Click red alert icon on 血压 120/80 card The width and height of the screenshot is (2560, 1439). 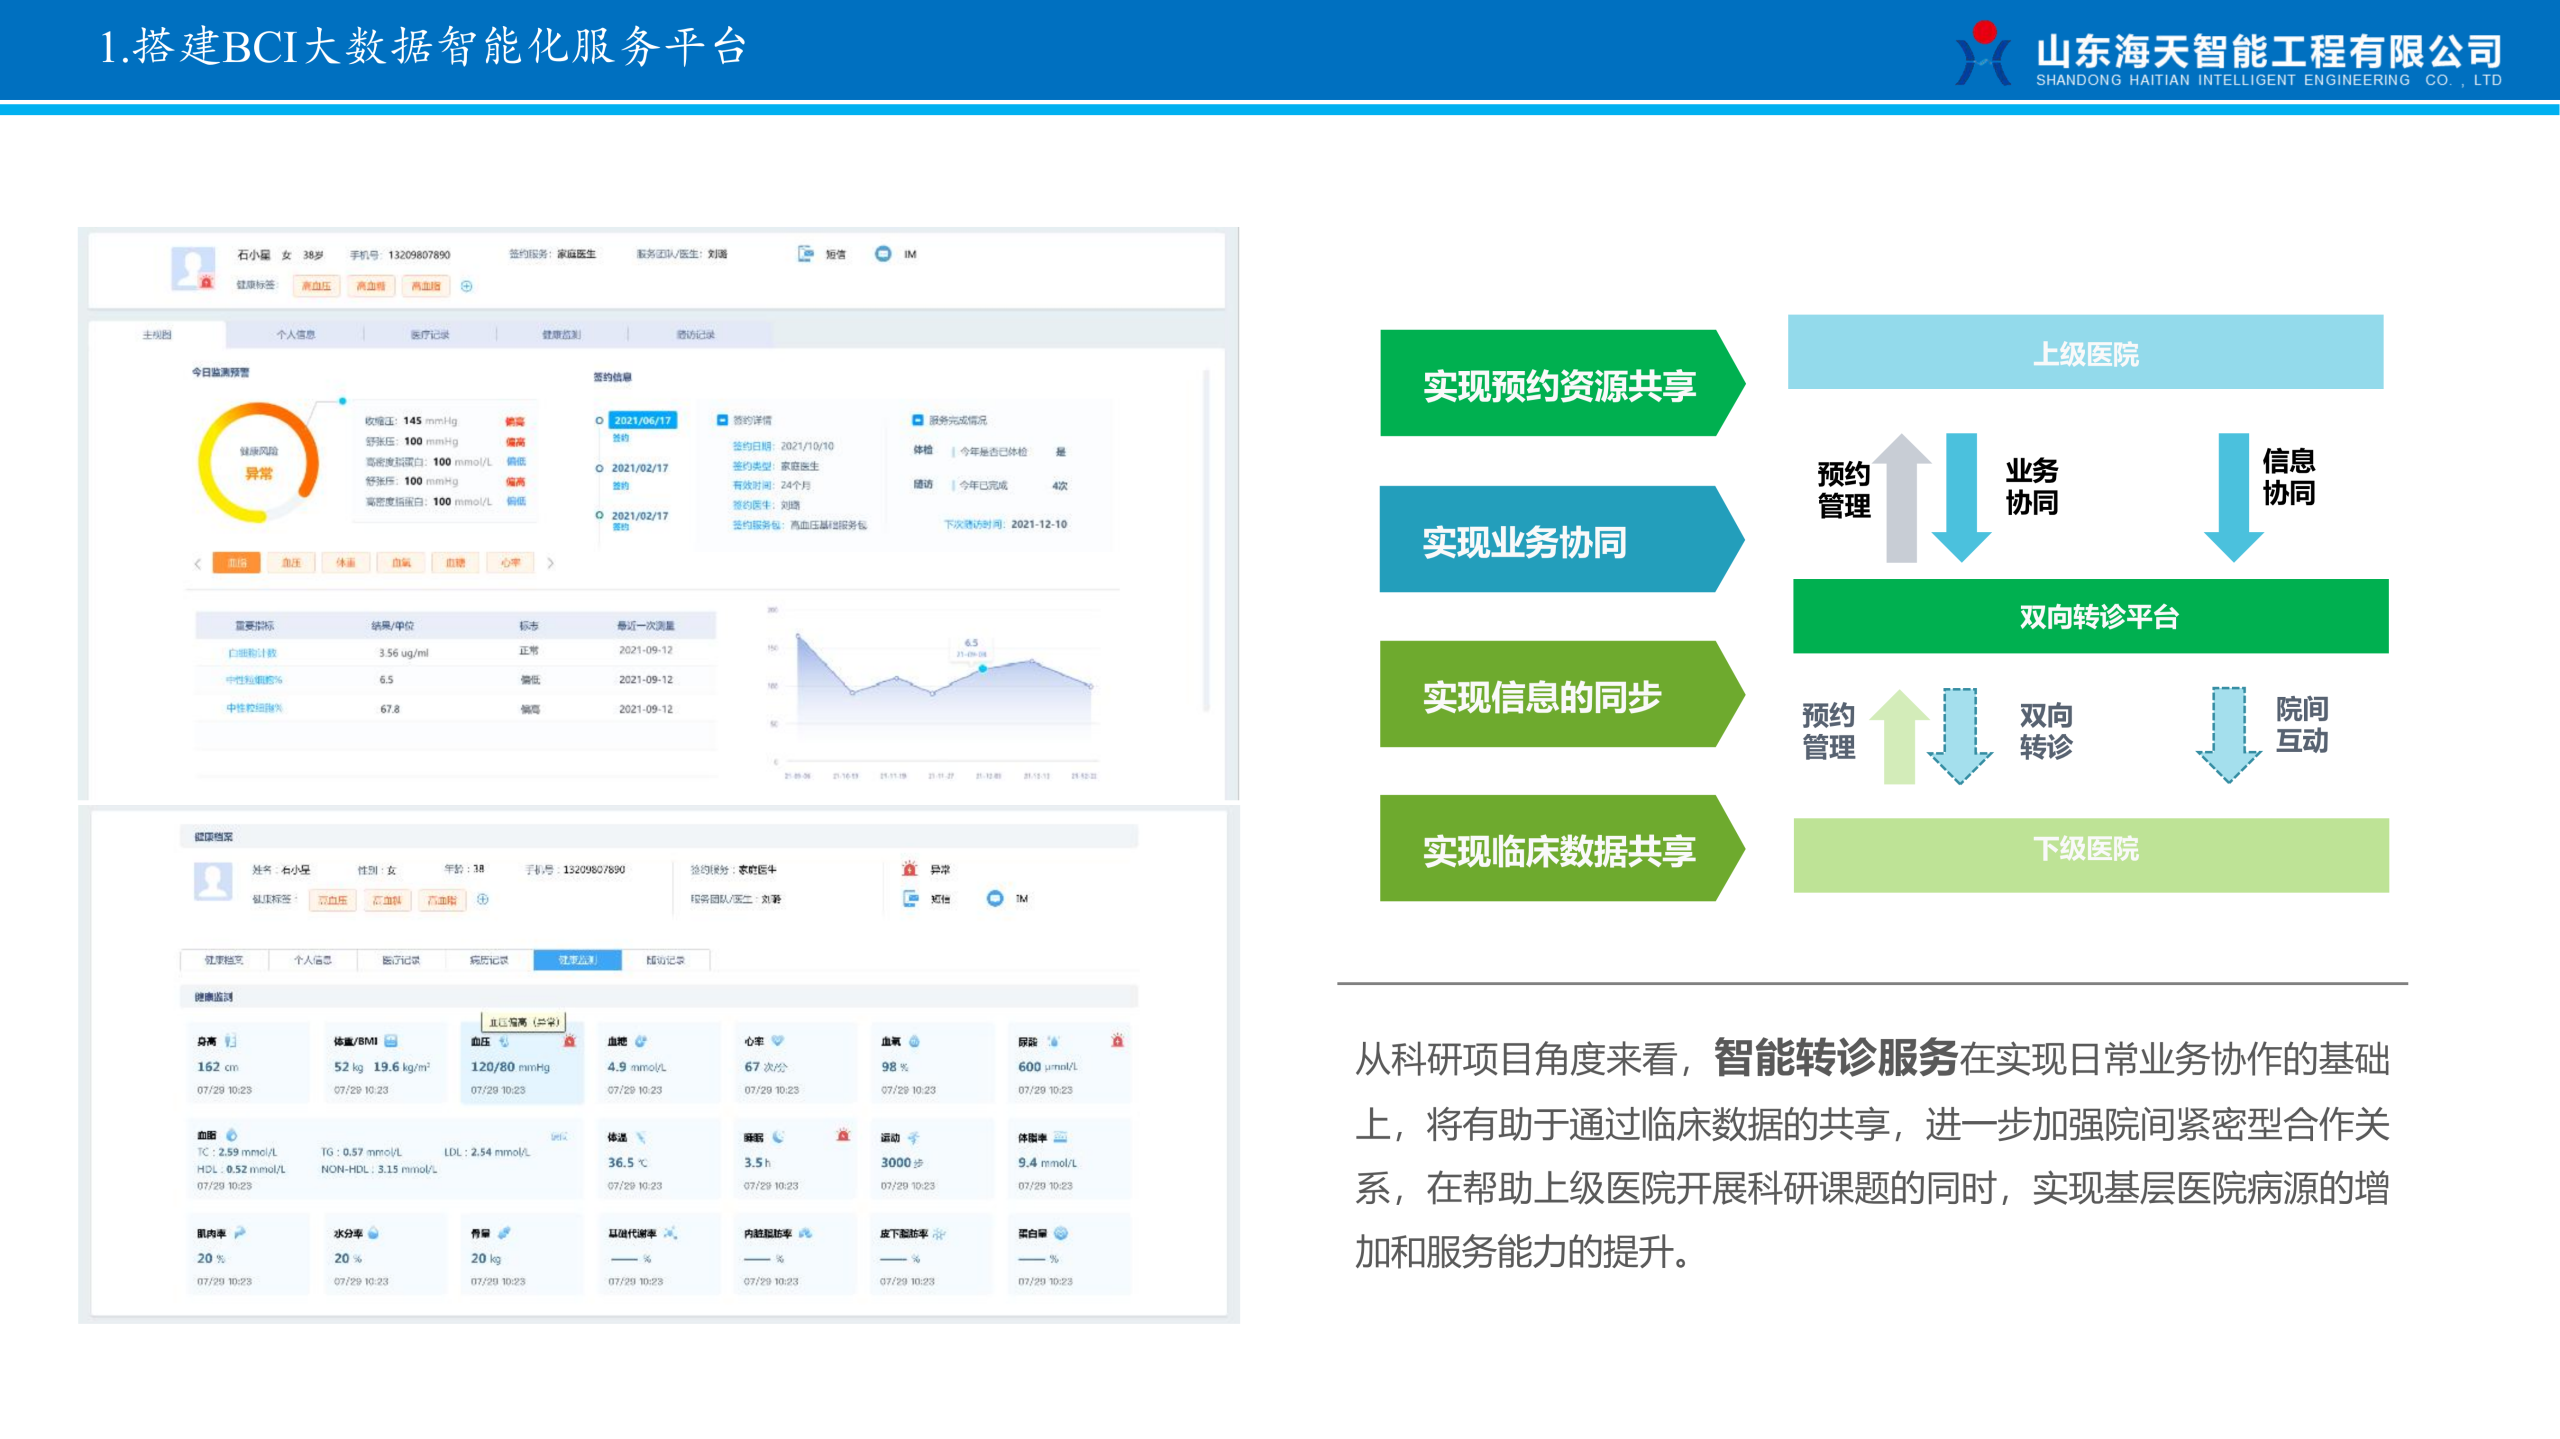coord(569,1041)
